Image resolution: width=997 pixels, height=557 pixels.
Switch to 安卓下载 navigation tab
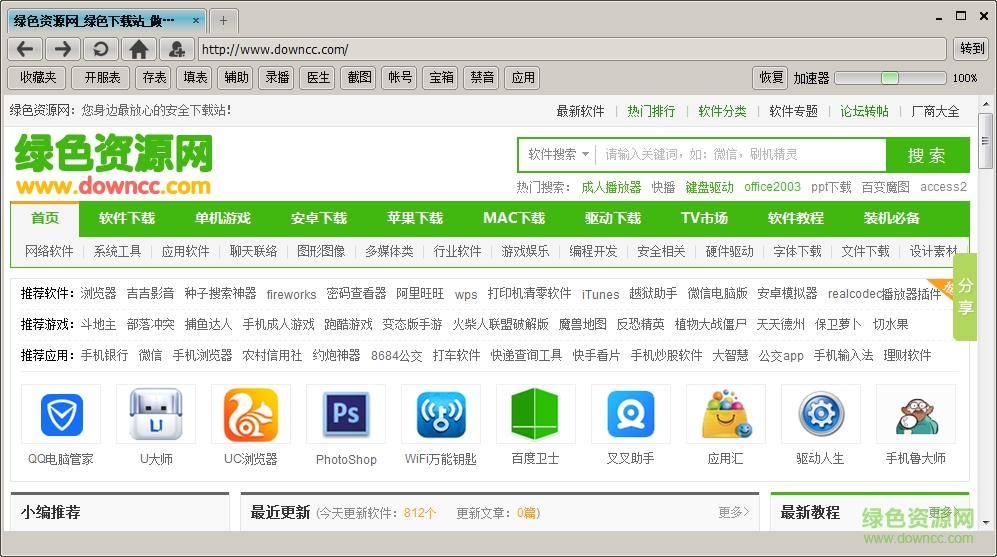point(319,218)
